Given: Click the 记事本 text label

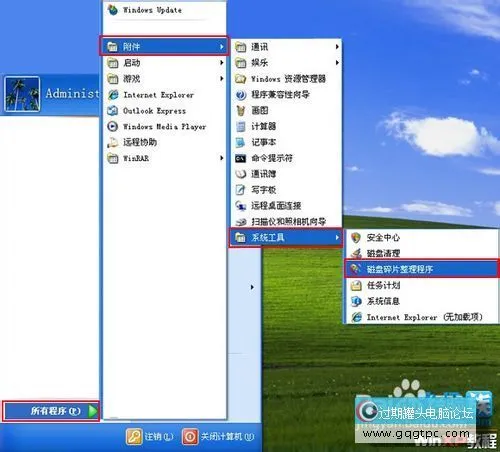Looking at the screenshot, I should tap(263, 142).
